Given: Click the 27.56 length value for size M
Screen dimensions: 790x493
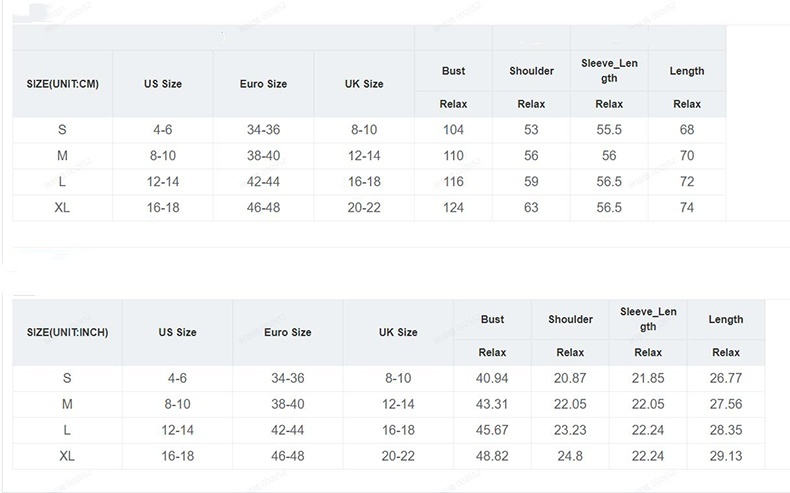Looking at the screenshot, I should pyautogui.click(x=726, y=404).
